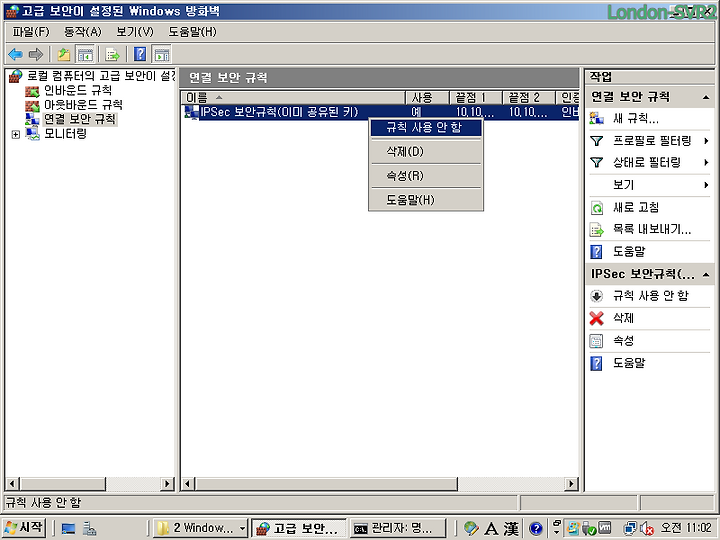The width and height of the screenshot is (720, 540).
Task: Click the 시작 Start button
Action: (x=24, y=528)
